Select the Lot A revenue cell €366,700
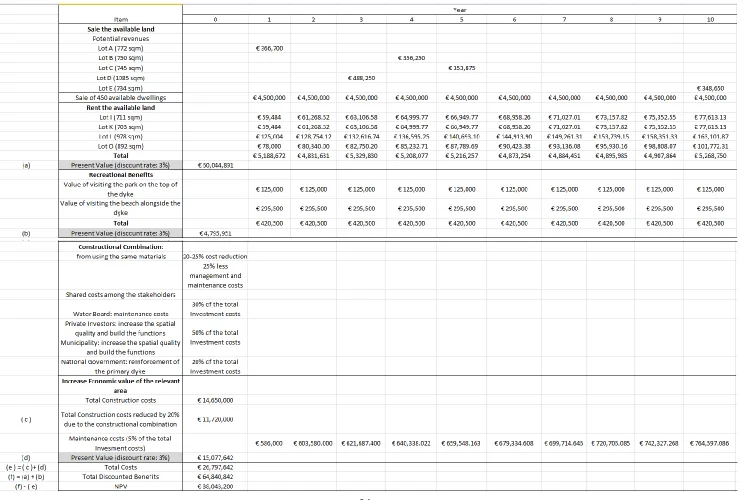The width and height of the screenshot is (752, 500). click(x=270, y=48)
